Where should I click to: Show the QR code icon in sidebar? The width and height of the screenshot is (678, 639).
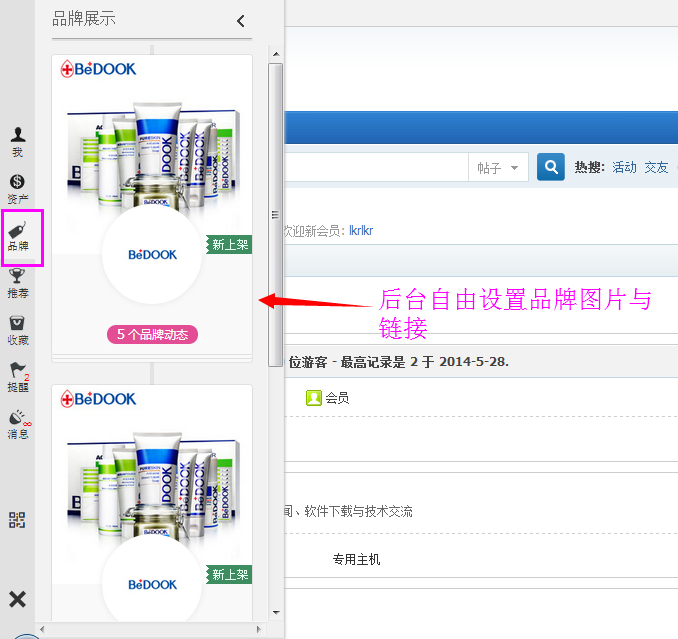point(17,520)
